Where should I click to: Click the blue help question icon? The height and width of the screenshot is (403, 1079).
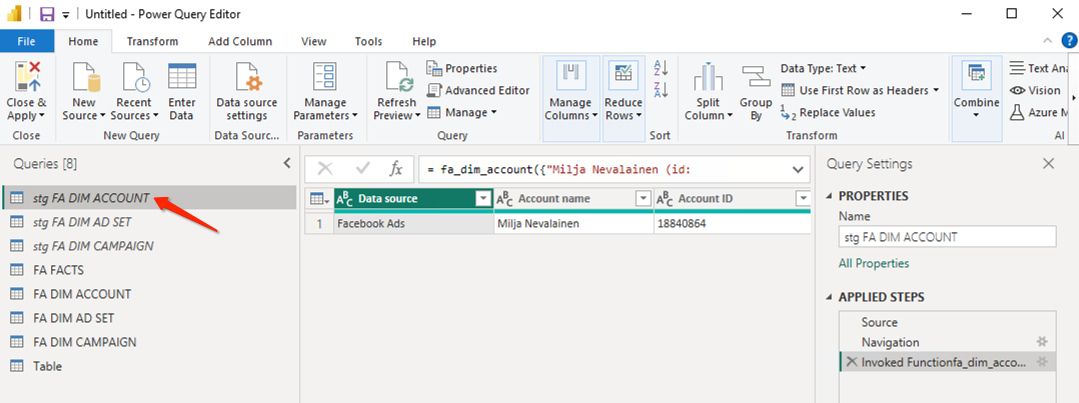coord(1069,41)
